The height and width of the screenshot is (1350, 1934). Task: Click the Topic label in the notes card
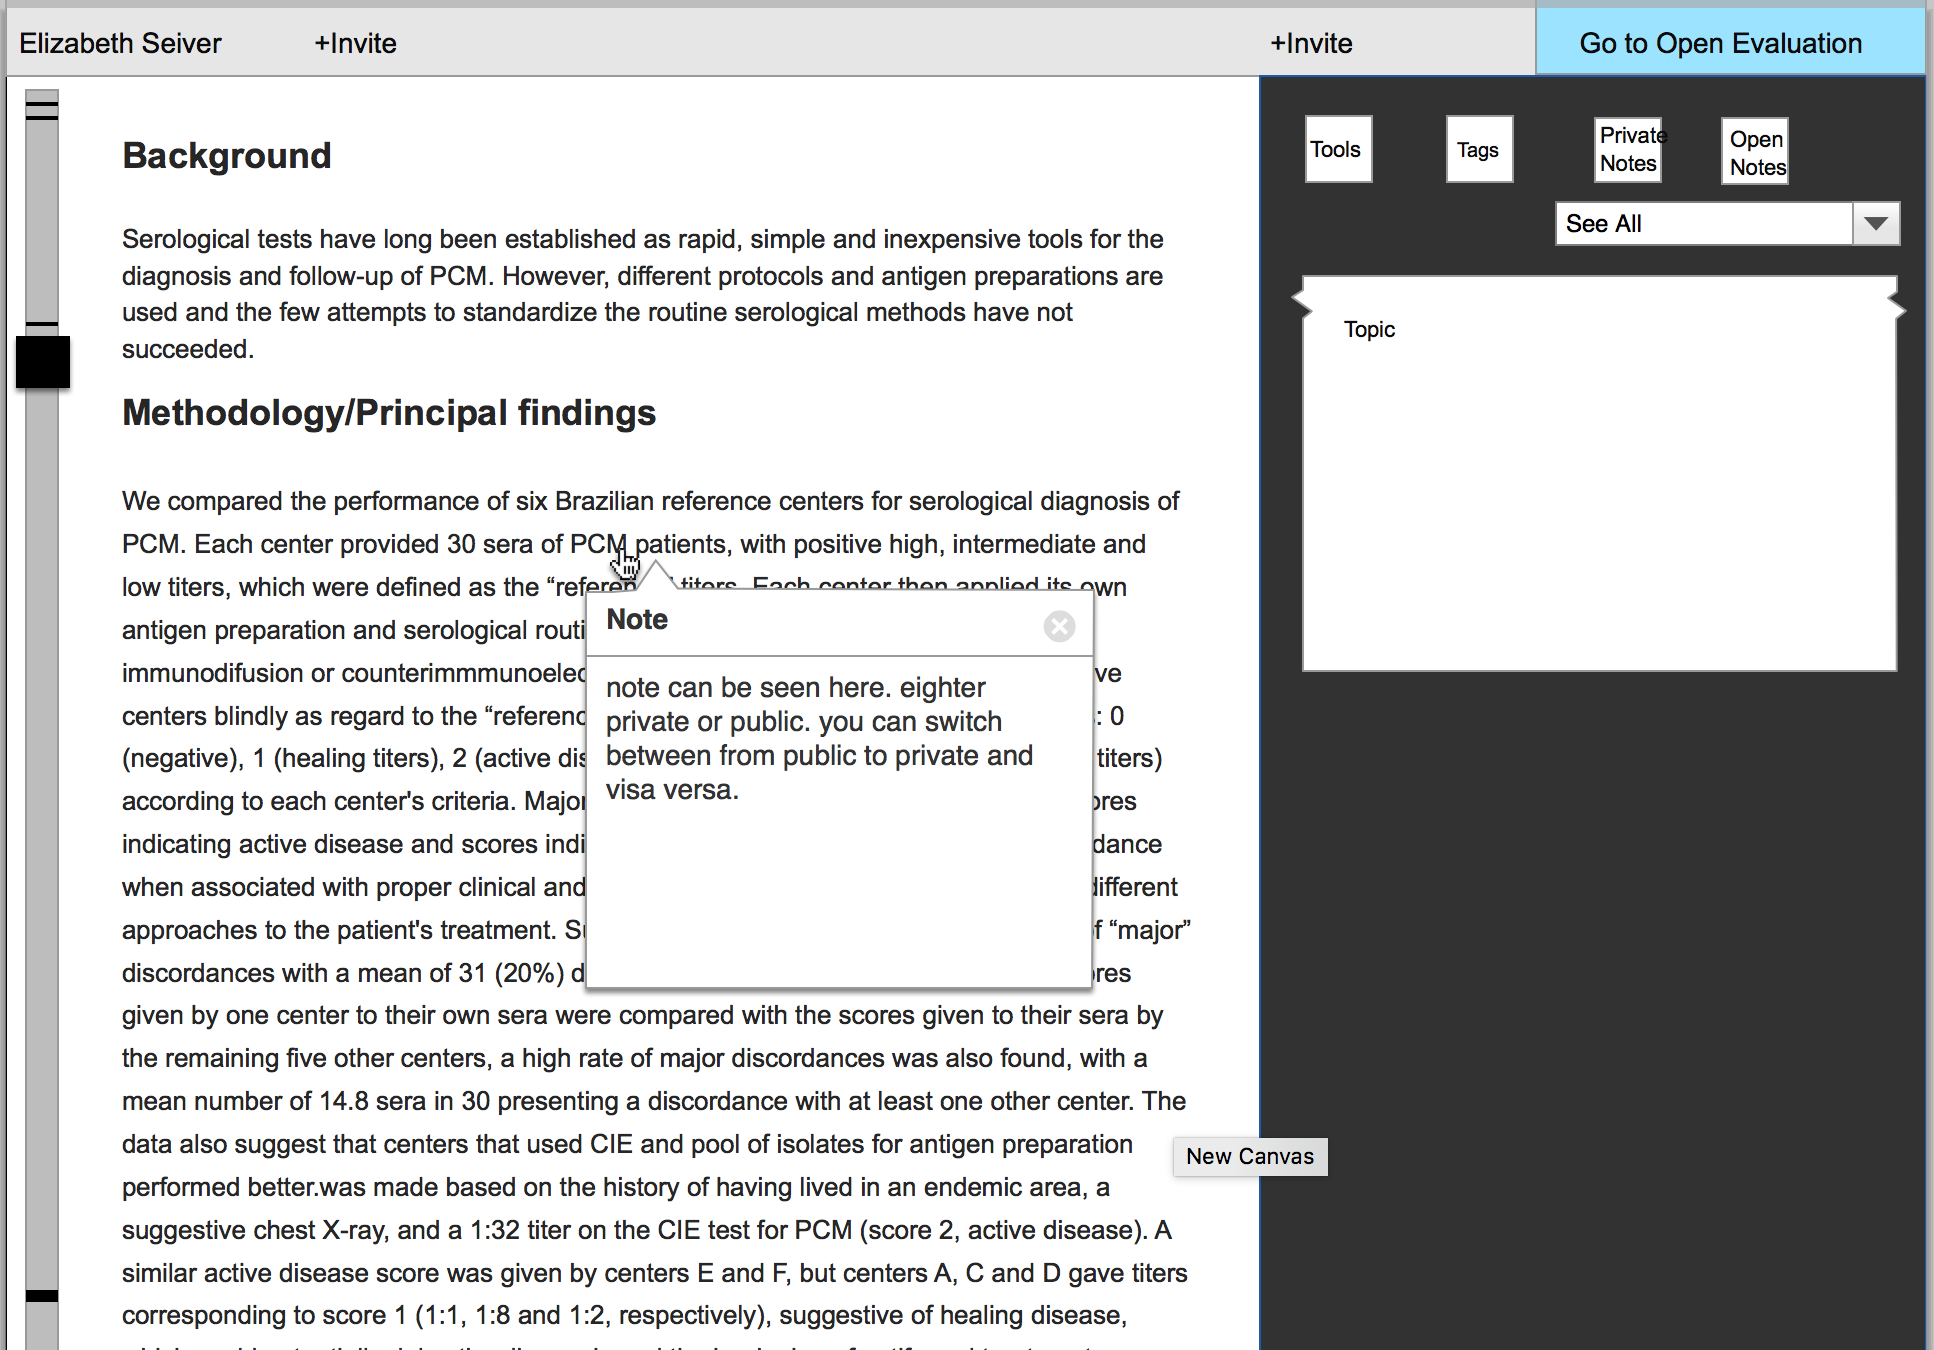pyautogui.click(x=1369, y=329)
